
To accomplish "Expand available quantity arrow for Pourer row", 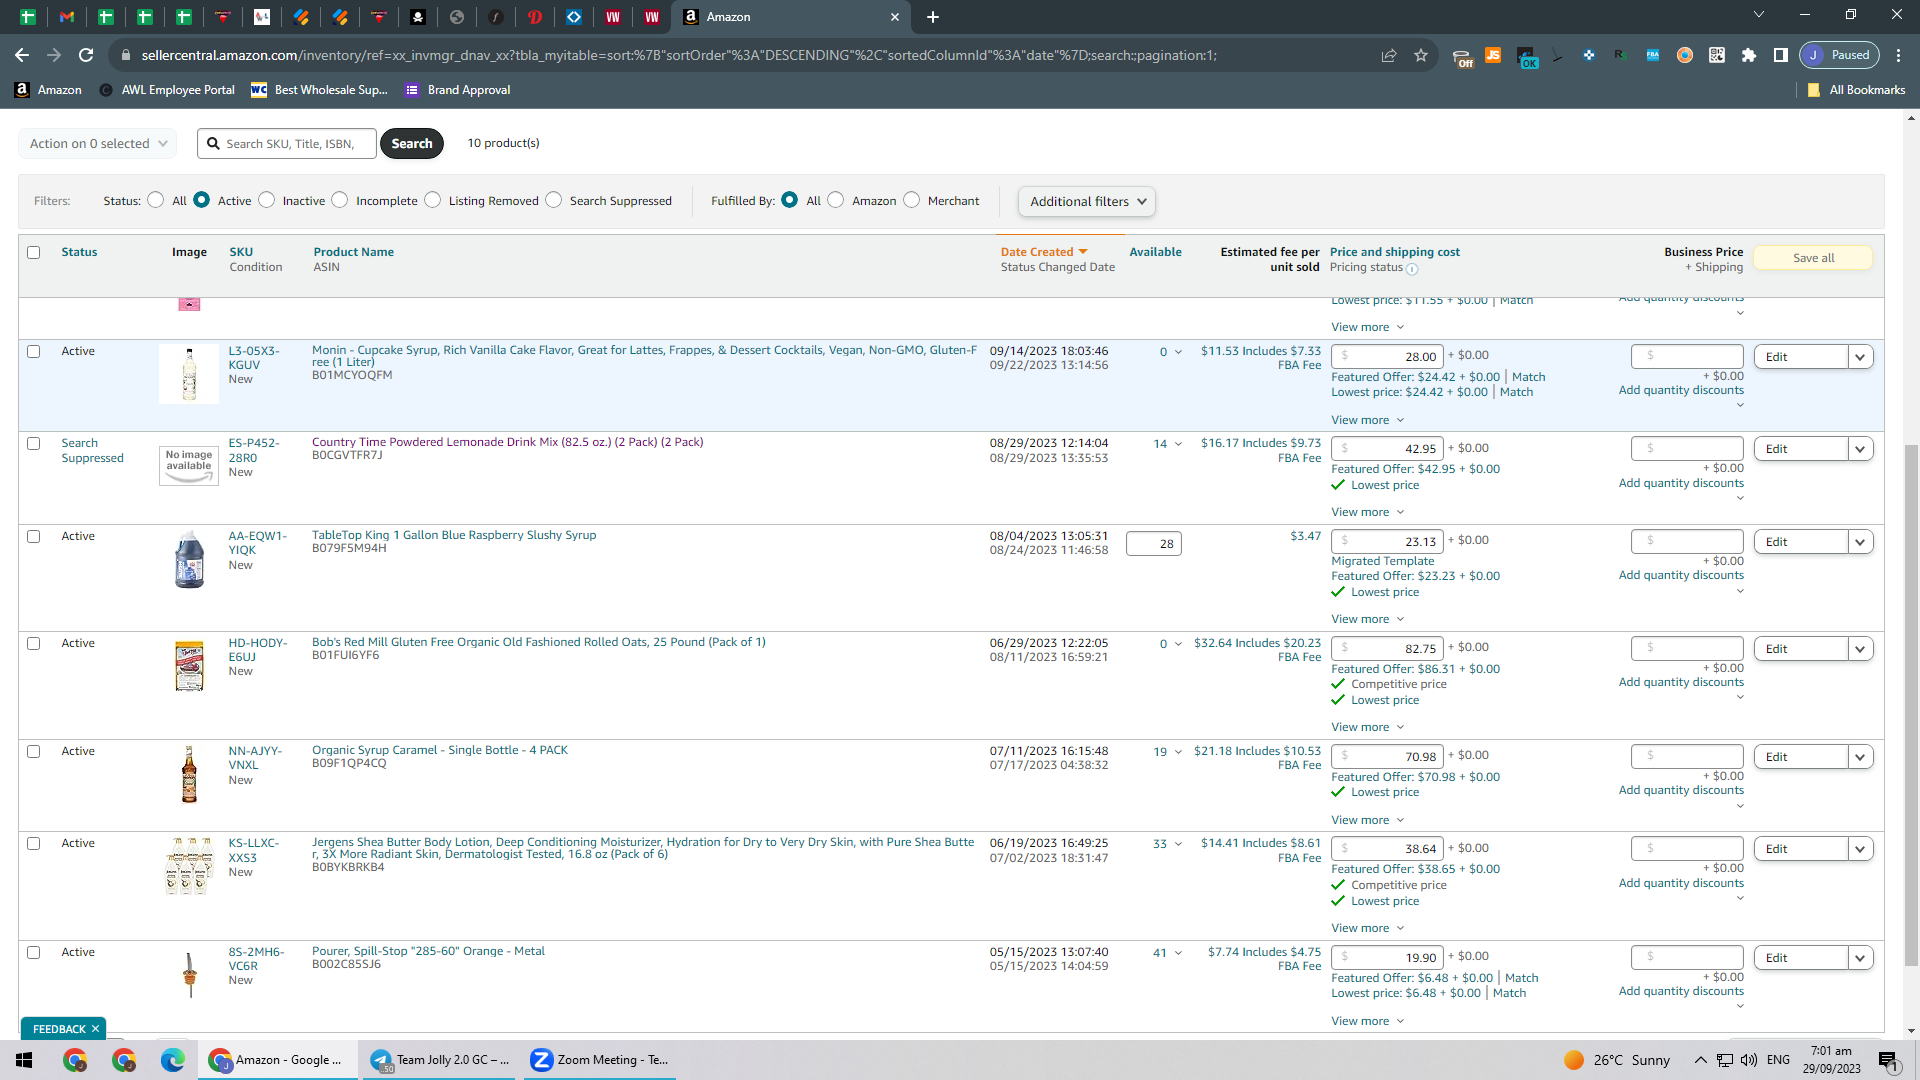I will [x=1178, y=953].
